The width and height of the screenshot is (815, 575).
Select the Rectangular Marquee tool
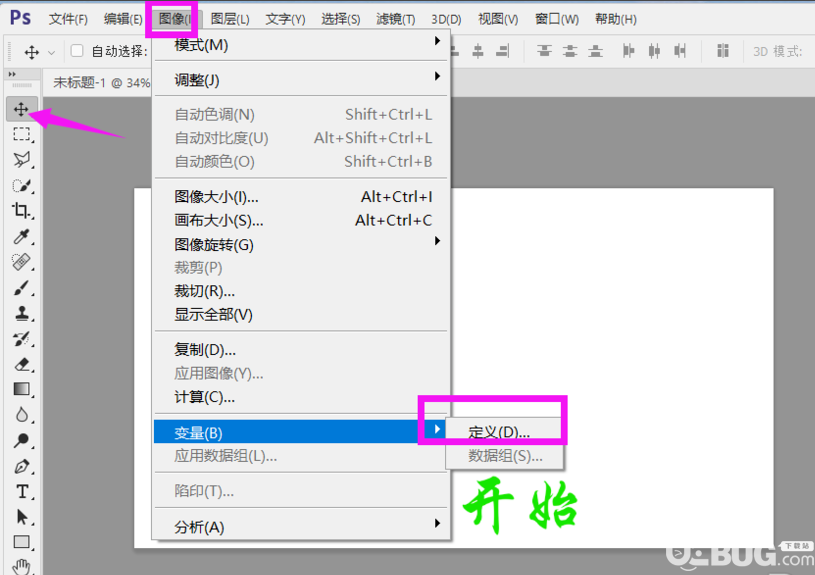pos(21,134)
